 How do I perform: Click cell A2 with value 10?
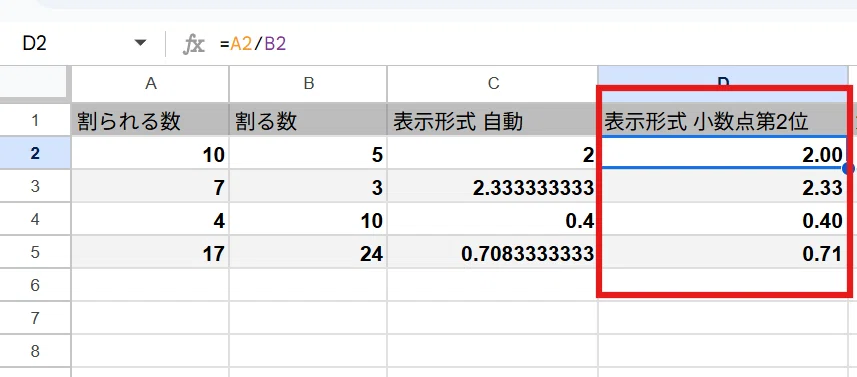[150, 153]
